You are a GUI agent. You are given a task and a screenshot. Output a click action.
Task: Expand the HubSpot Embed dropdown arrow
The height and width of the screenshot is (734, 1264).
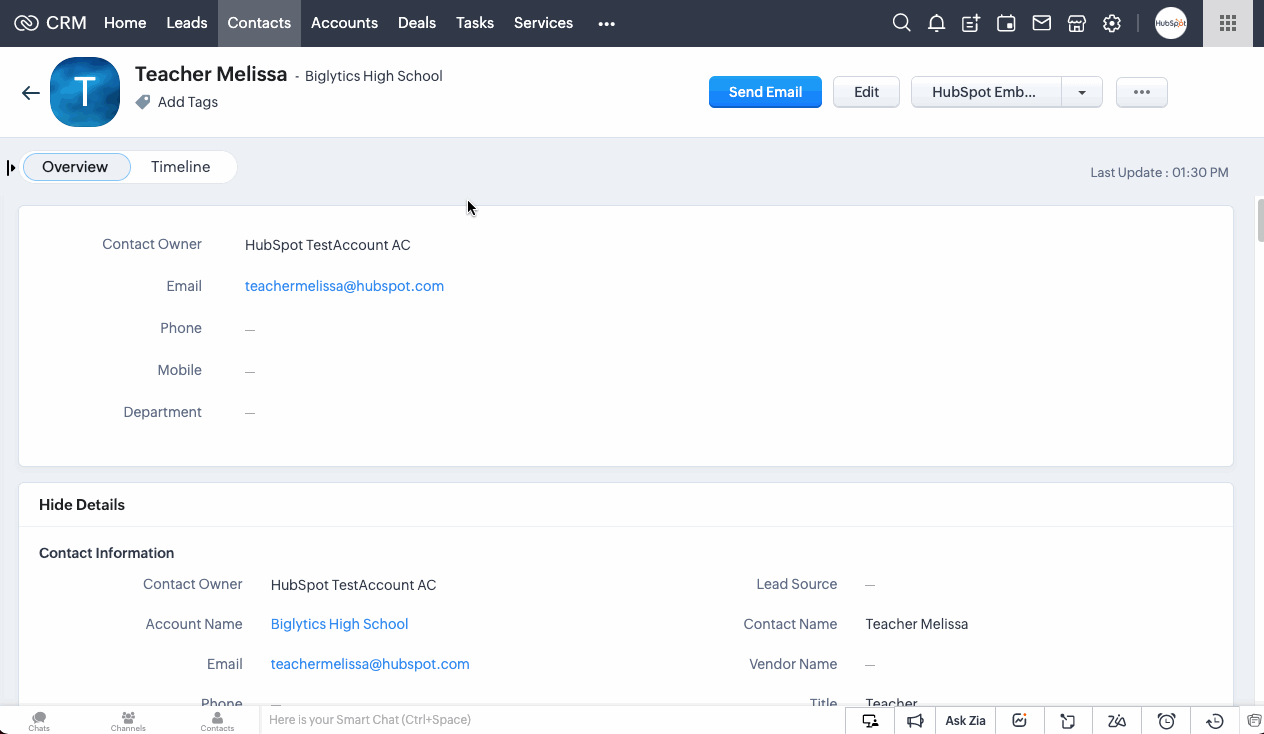1082,92
